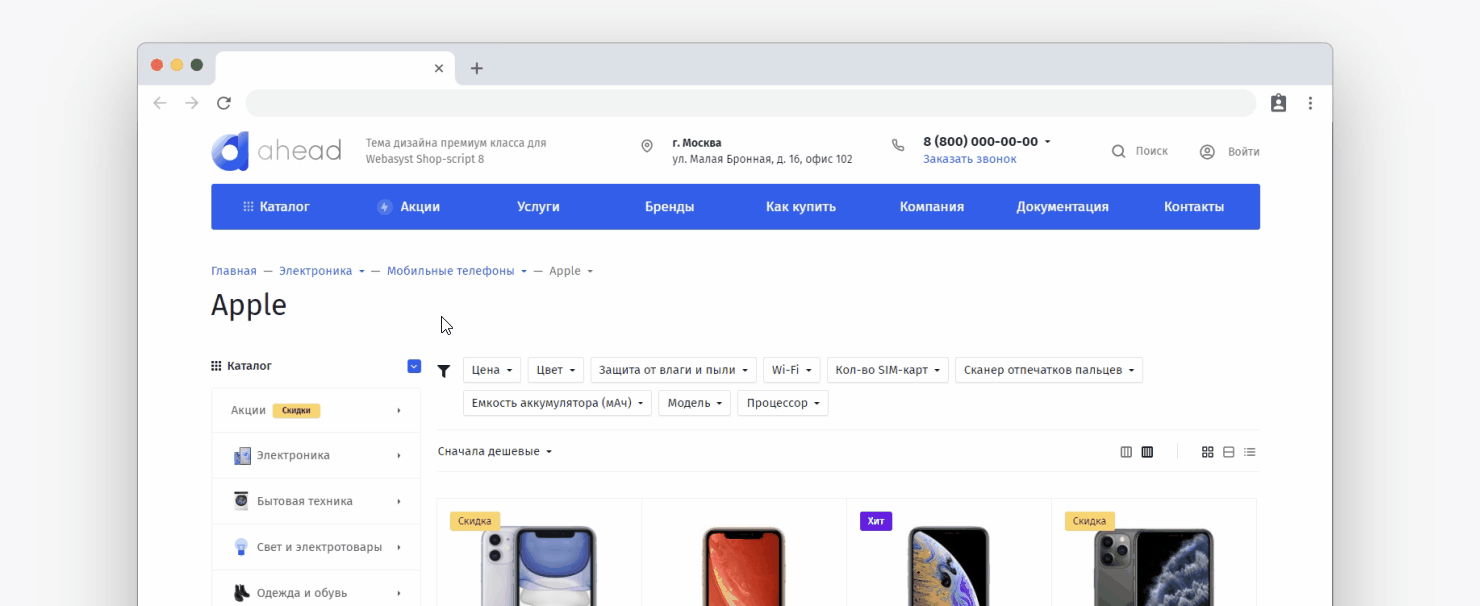Open the Сначала дешевые sort dropdown

(x=495, y=452)
